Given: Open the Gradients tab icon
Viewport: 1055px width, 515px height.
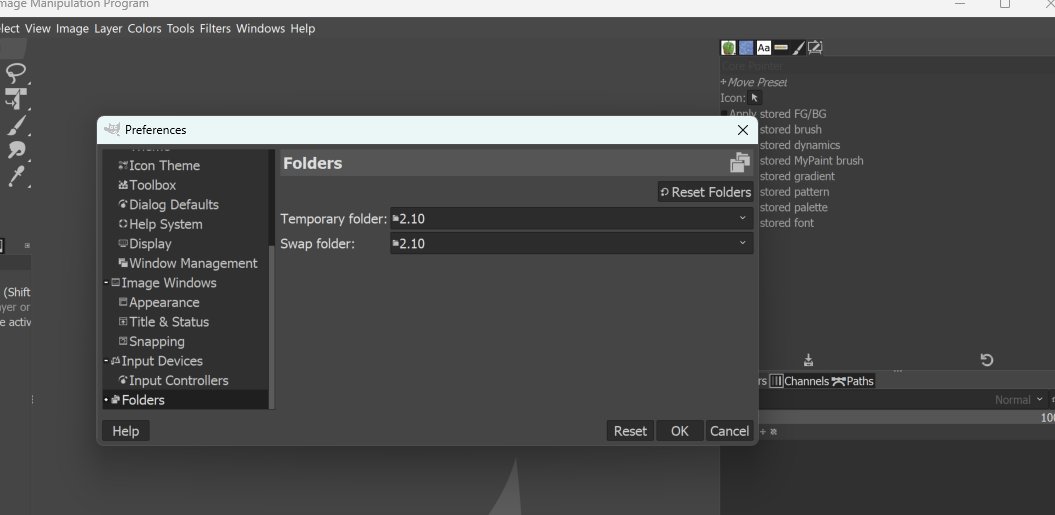Looking at the screenshot, I should (x=781, y=47).
